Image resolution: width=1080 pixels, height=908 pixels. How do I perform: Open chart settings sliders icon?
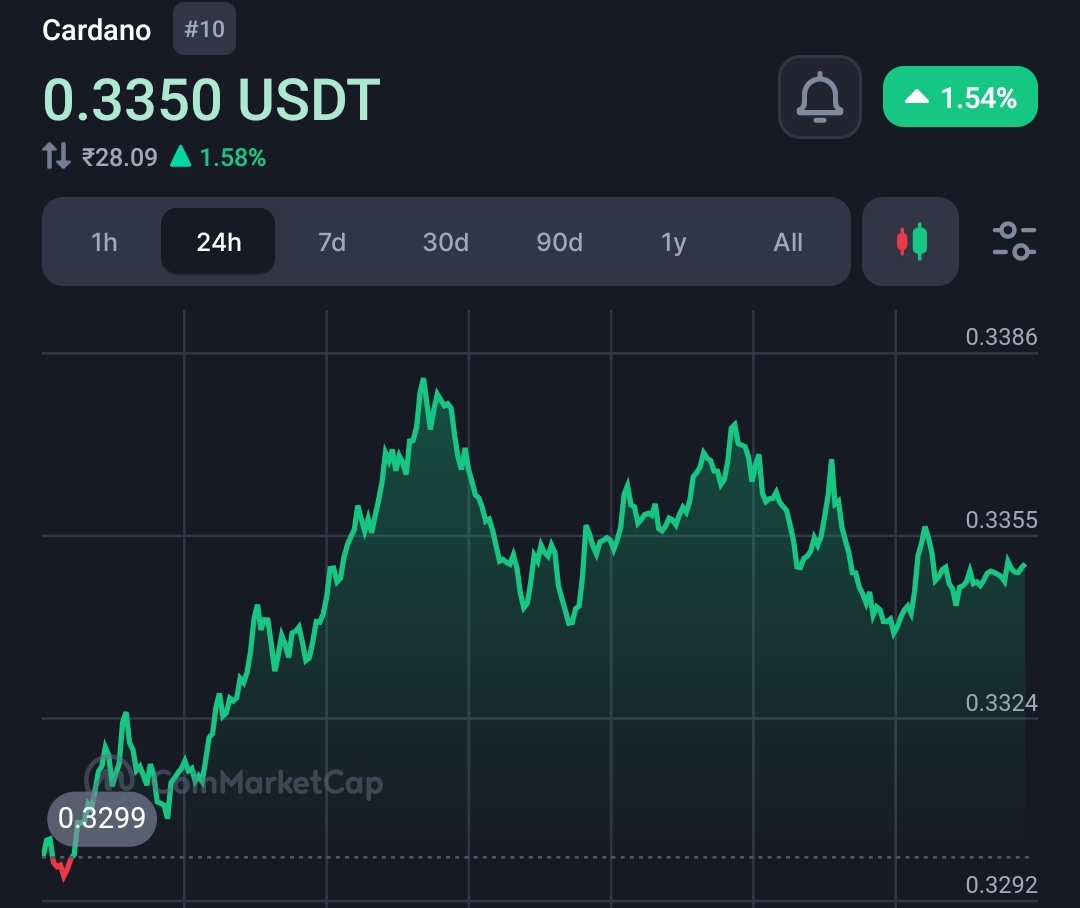(x=1014, y=242)
